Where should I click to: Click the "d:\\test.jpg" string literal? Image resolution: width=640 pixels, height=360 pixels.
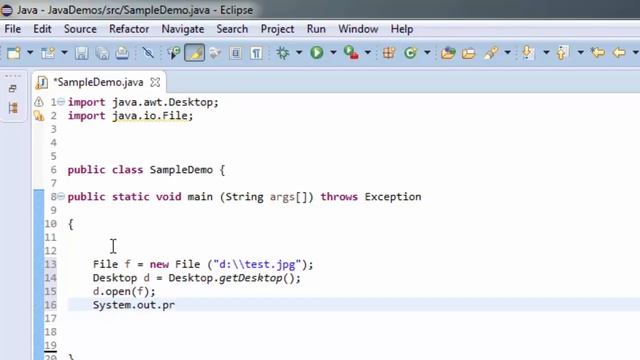point(257,264)
